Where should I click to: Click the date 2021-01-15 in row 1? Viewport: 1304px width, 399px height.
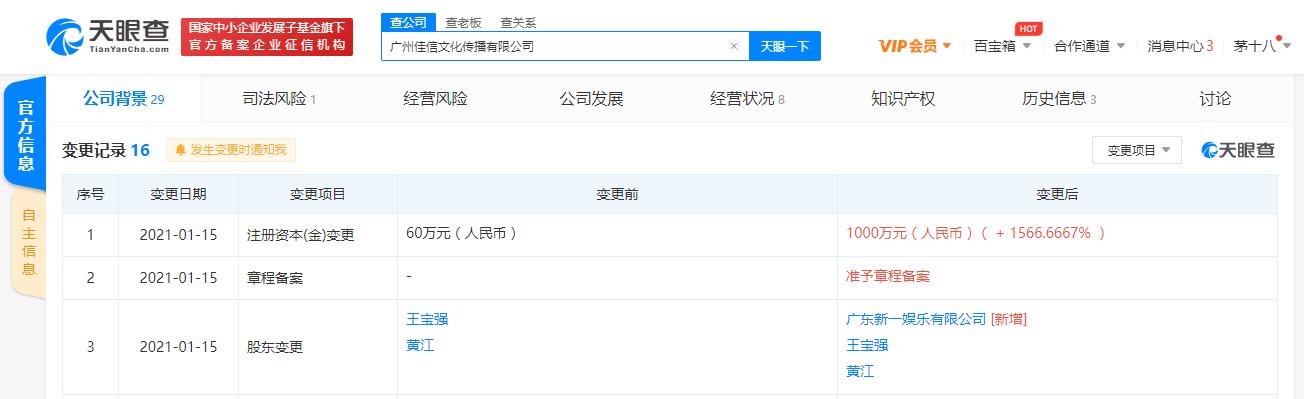tap(178, 235)
